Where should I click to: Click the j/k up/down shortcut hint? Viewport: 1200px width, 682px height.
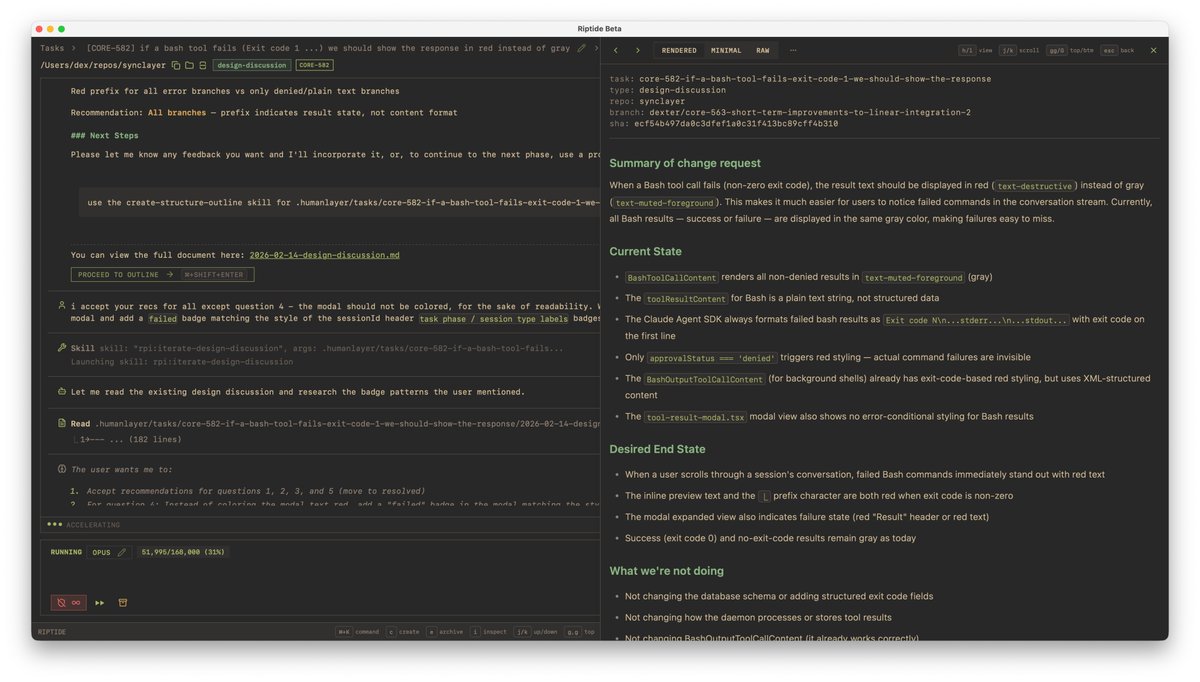click(537, 632)
